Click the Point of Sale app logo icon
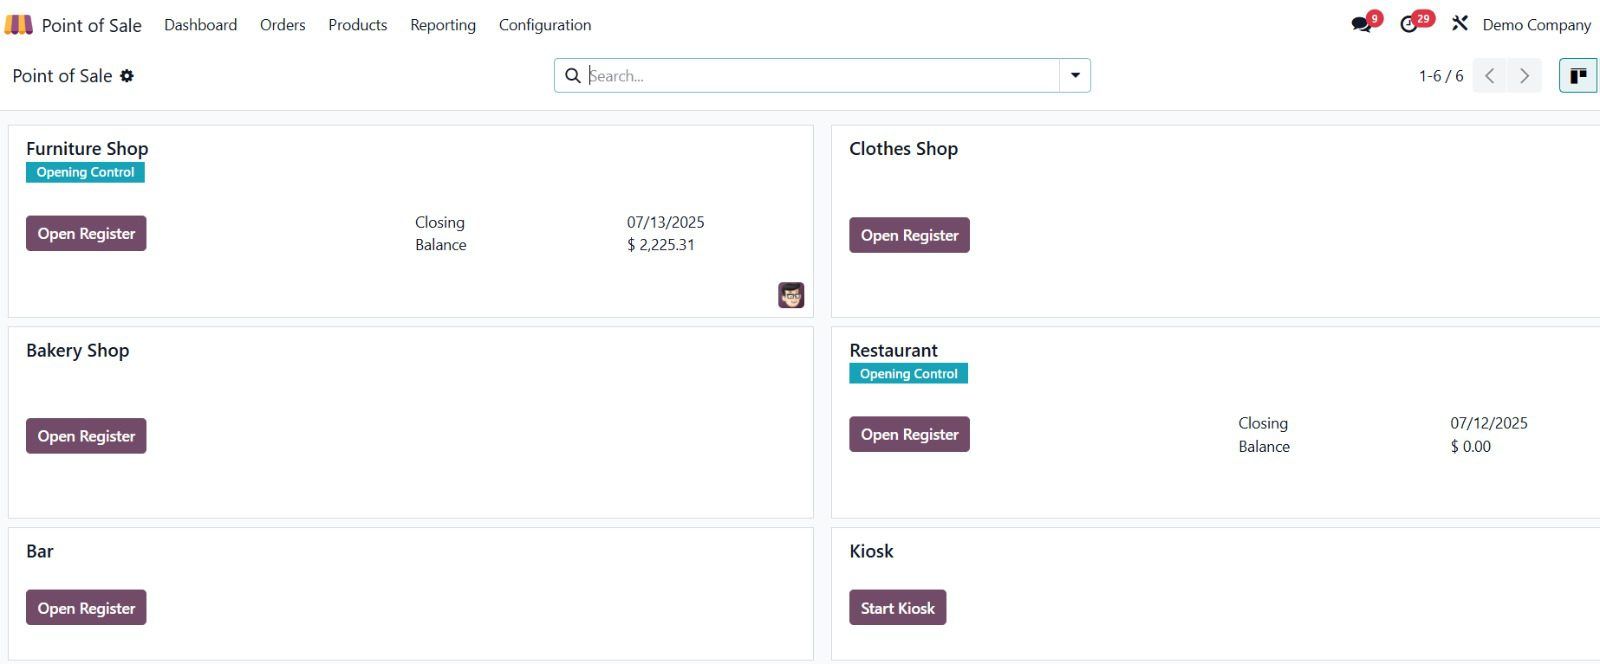 pos(18,25)
